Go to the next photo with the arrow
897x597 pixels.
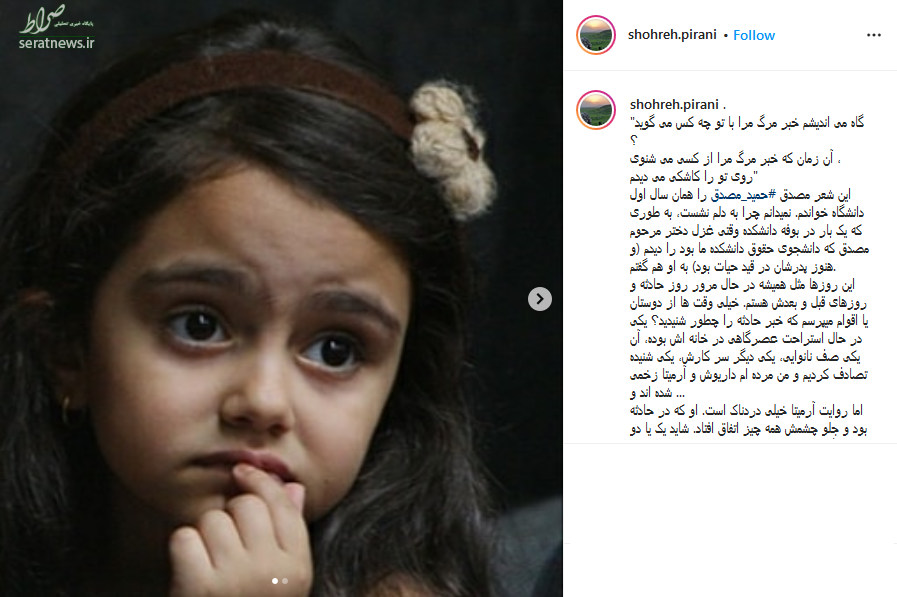[x=539, y=299]
